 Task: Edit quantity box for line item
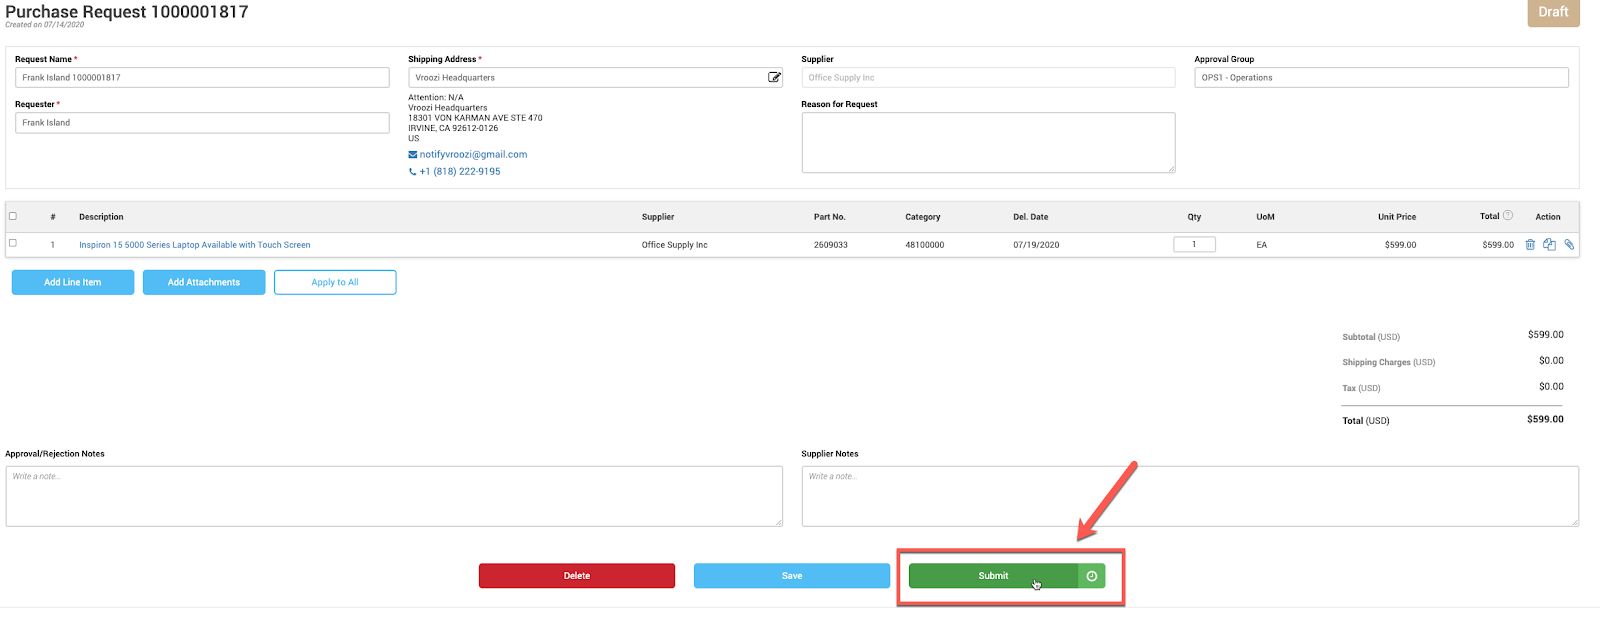coord(1194,244)
